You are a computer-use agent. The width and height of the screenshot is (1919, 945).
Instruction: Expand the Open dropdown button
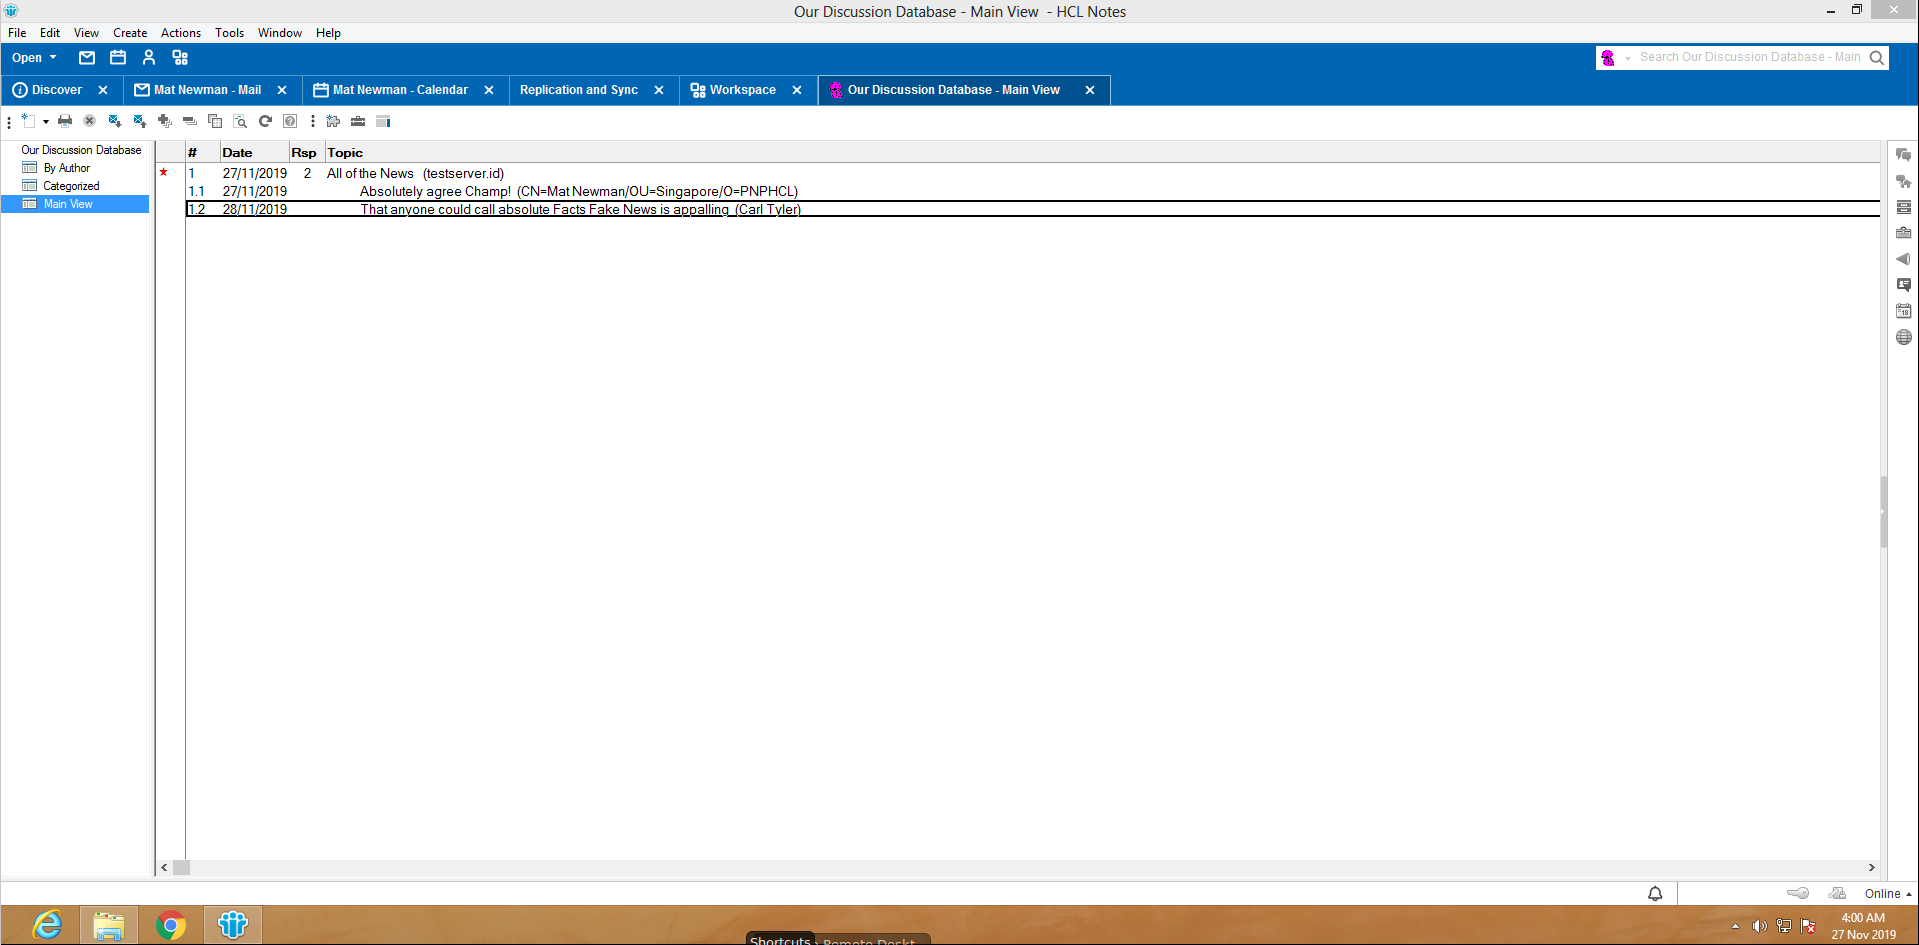[35, 58]
